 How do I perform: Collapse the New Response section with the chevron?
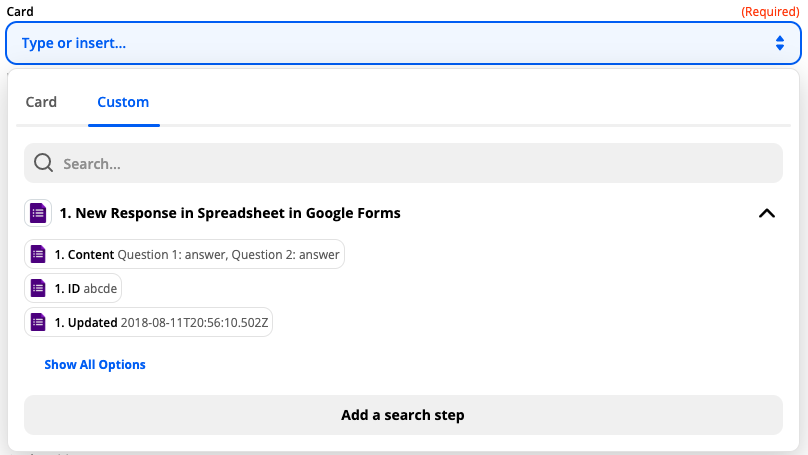pos(767,213)
